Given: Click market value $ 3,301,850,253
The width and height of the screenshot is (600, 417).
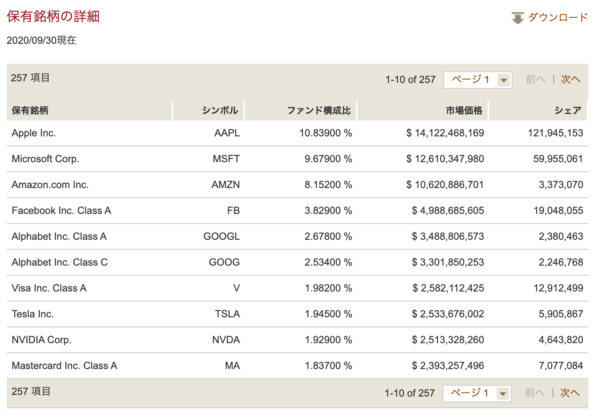Looking at the screenshot, I should (448, 262).
